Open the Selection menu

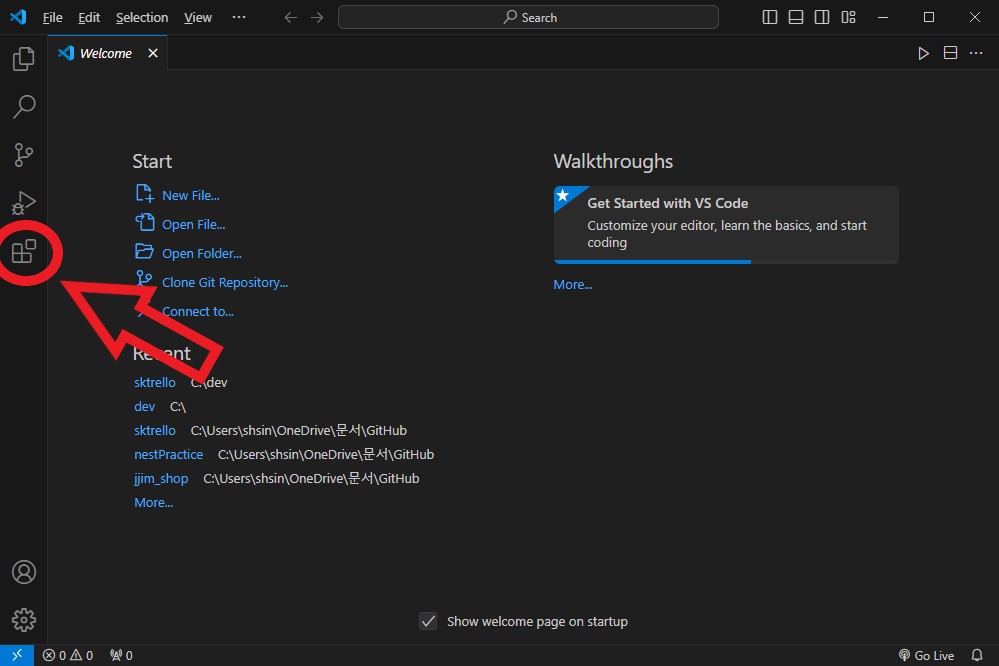(141, 17)
